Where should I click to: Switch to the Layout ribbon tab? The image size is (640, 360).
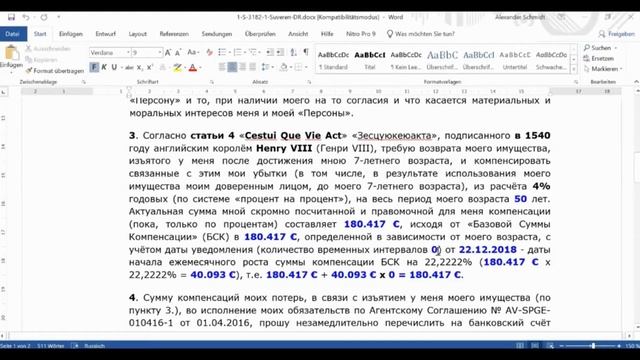138,34
